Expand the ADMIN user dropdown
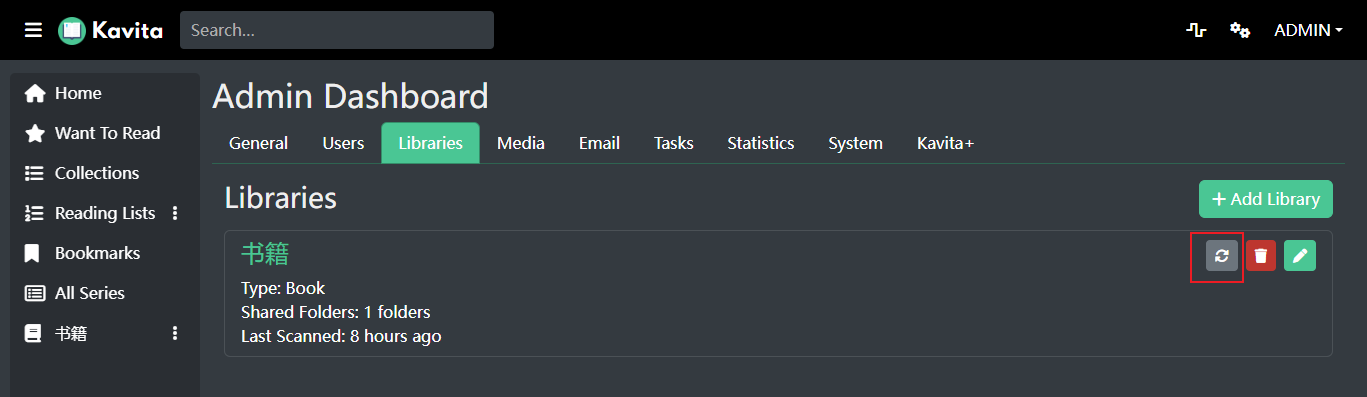Viewport: 1367px width, 397px height. tap(1308, 30)
